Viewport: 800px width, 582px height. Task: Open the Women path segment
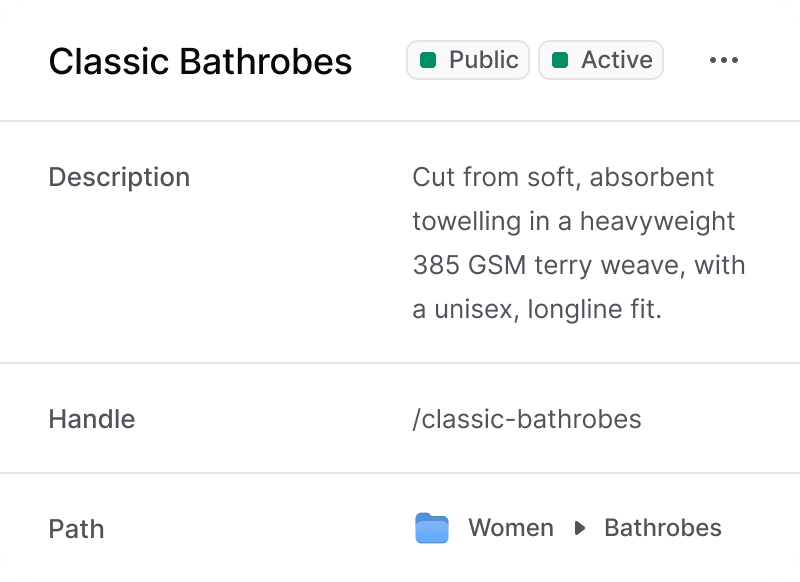510,528
